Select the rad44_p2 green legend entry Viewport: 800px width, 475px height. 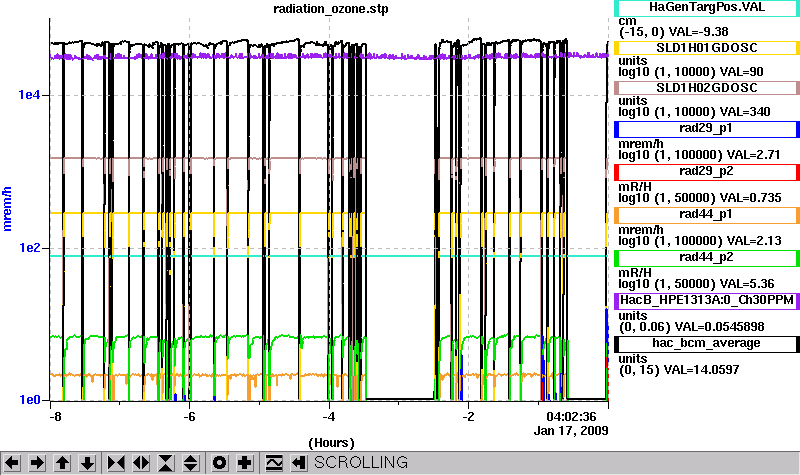pyautogui.click(x=707, y=258)
